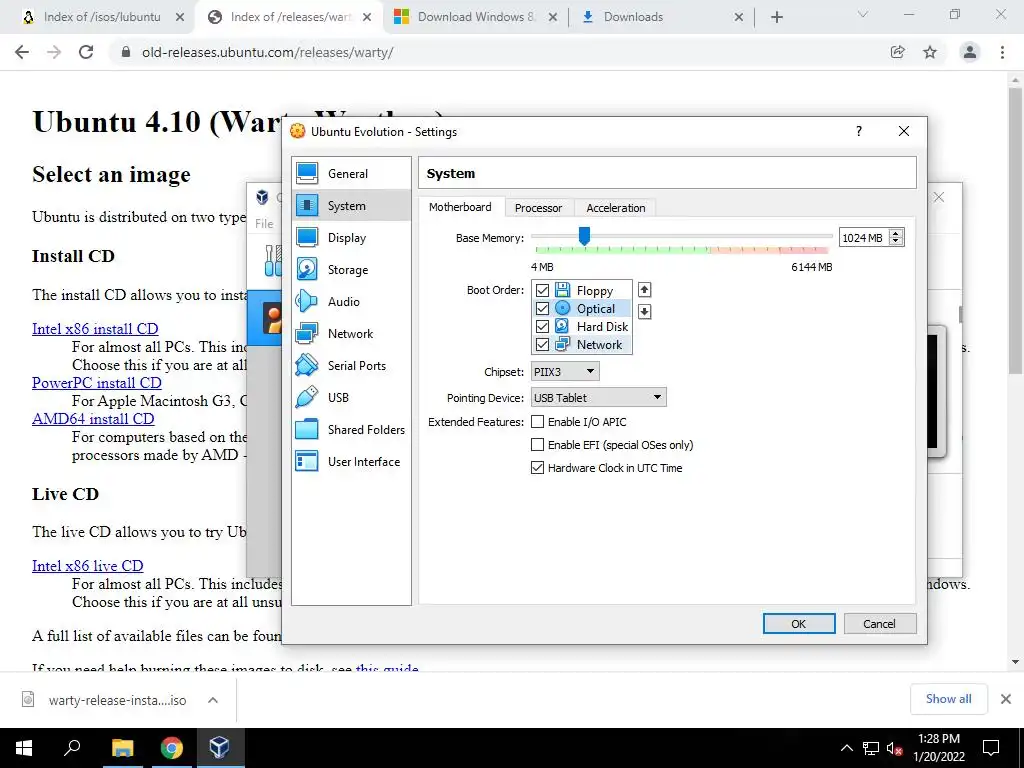Viewport: 1024px width, 768px height.
Task: Open the Chipset PIIX3 dropdown
Action: click(x=565, y=372)
